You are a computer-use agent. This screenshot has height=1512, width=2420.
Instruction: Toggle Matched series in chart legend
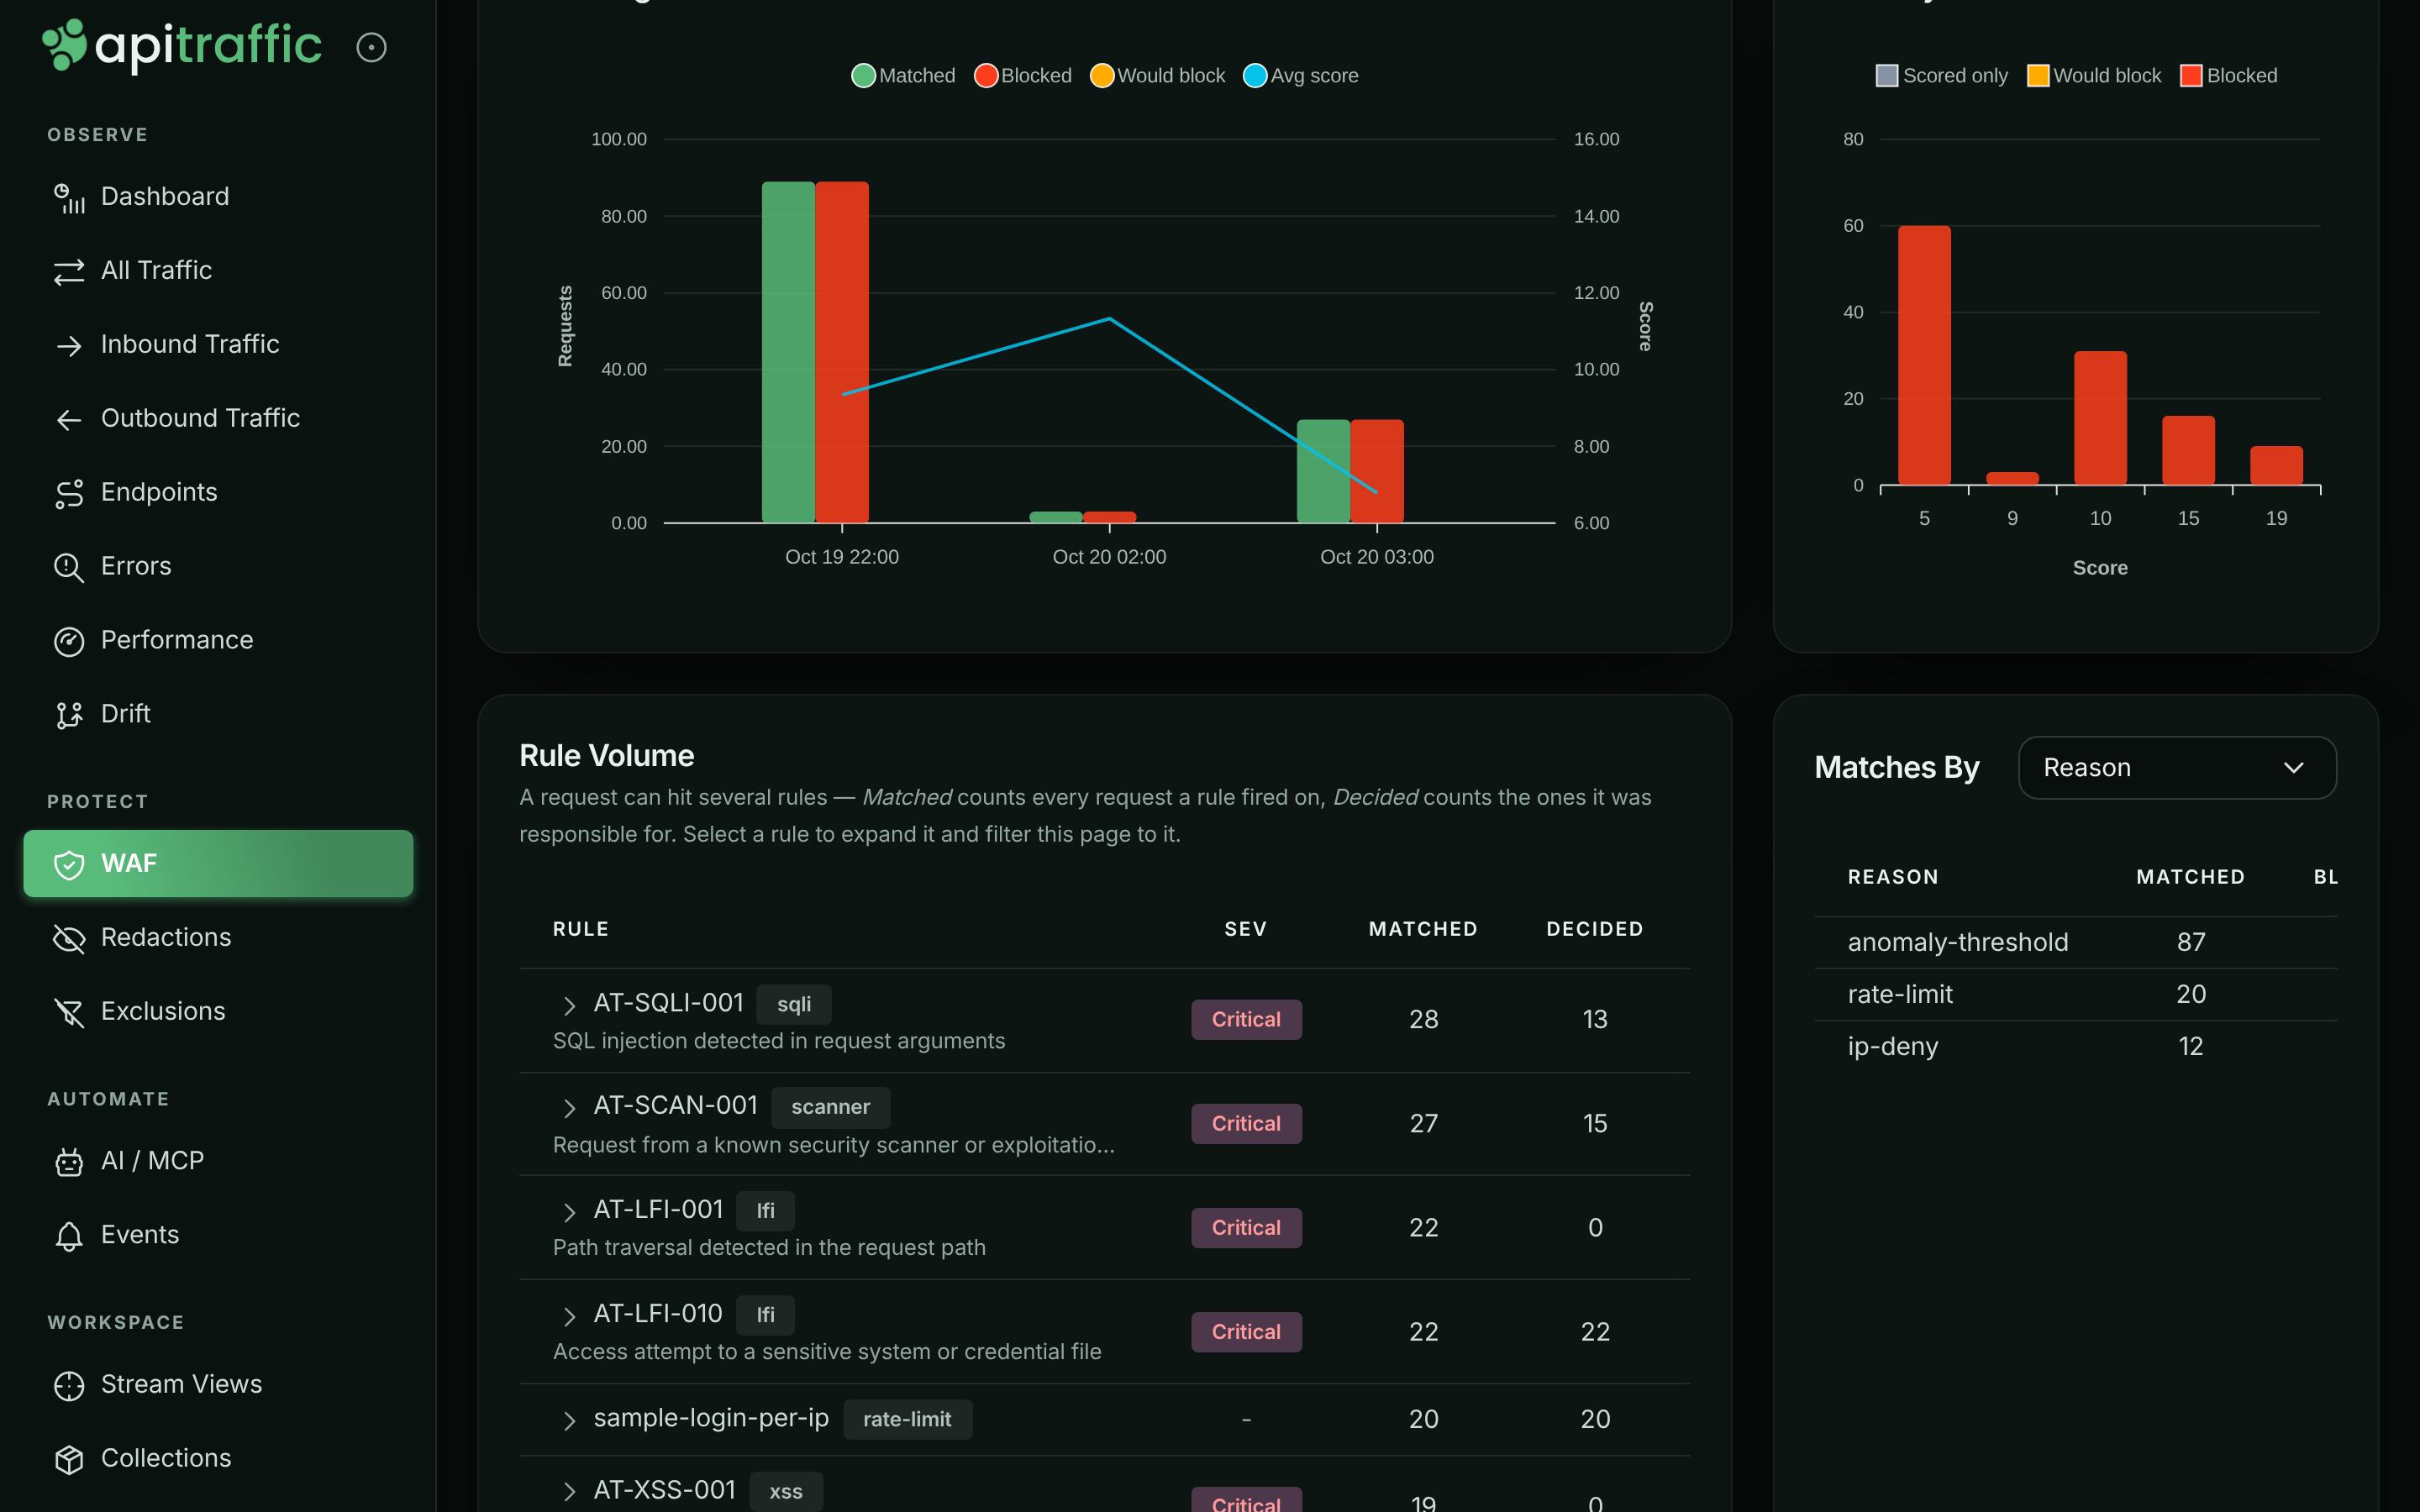(x=903, y=76)
